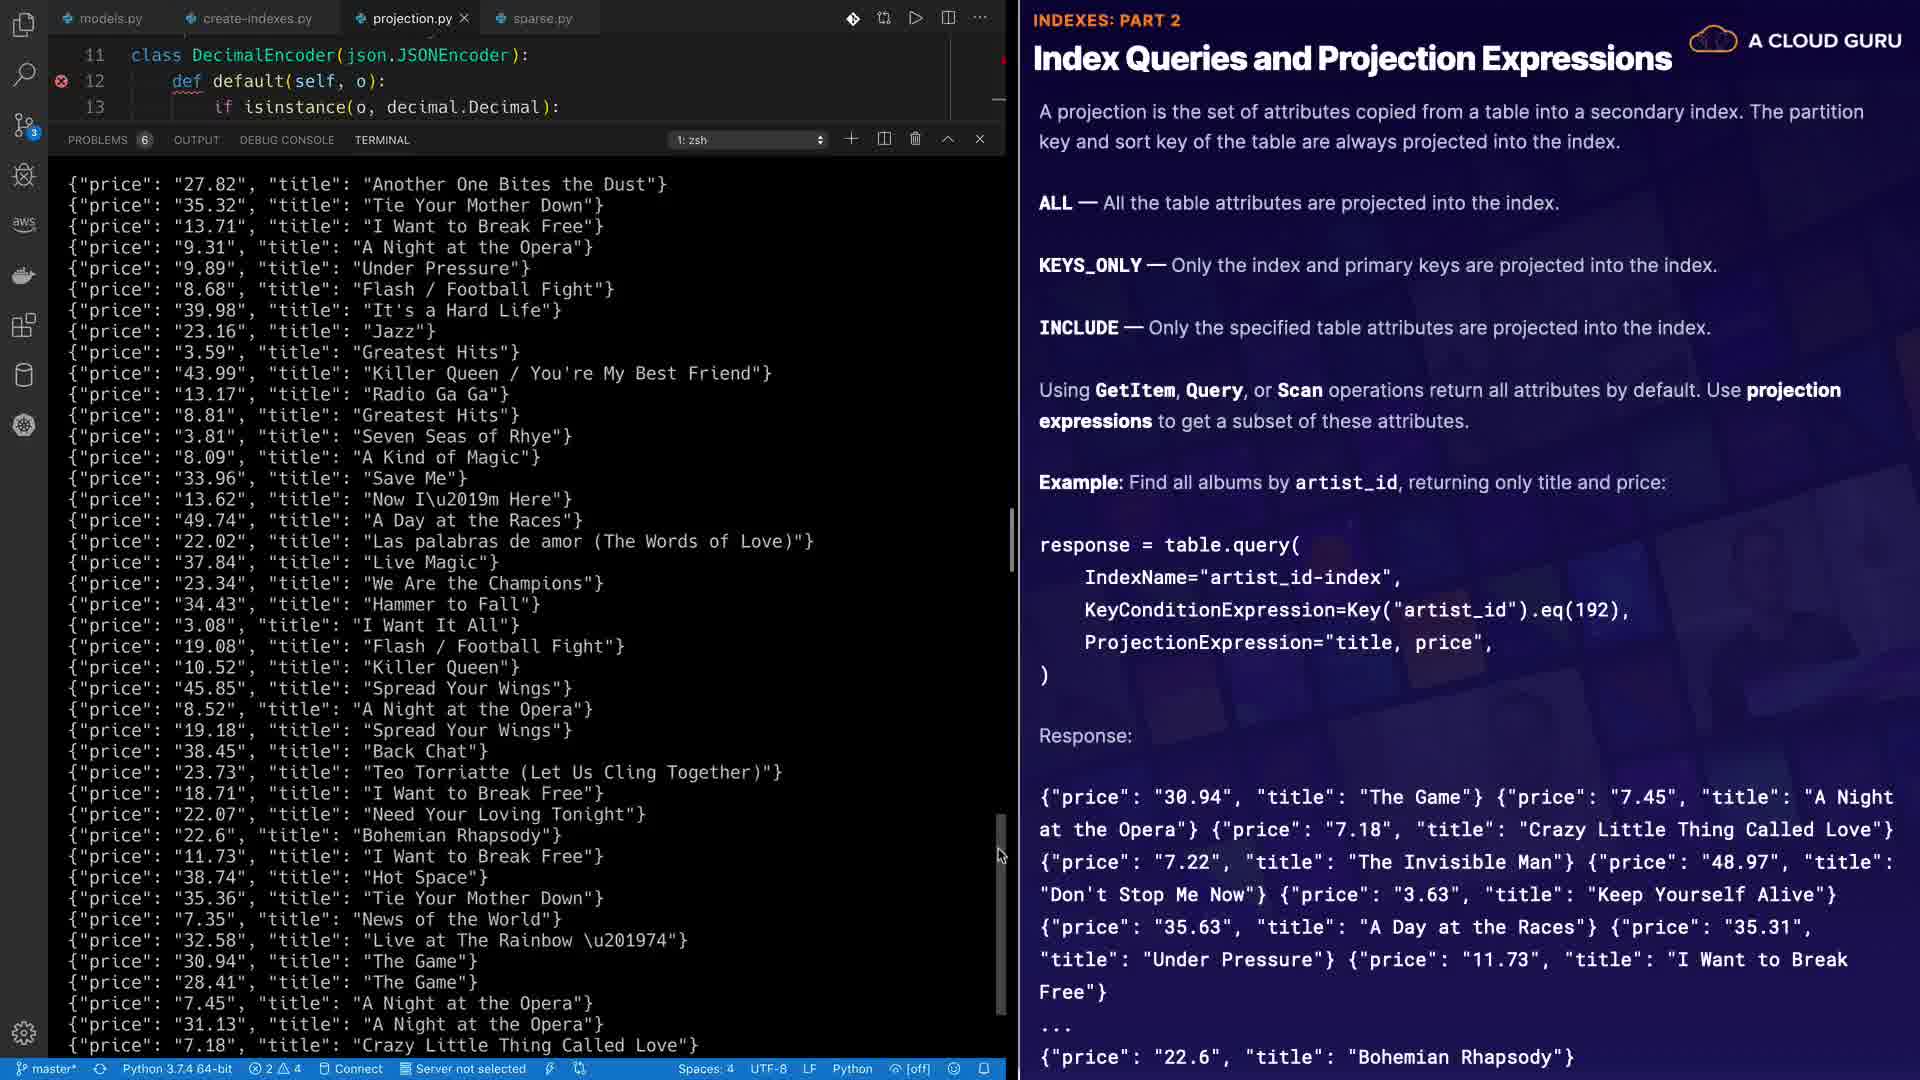Split the terminal panel
Screen dimensions: 1920x1080
point(884,139)
